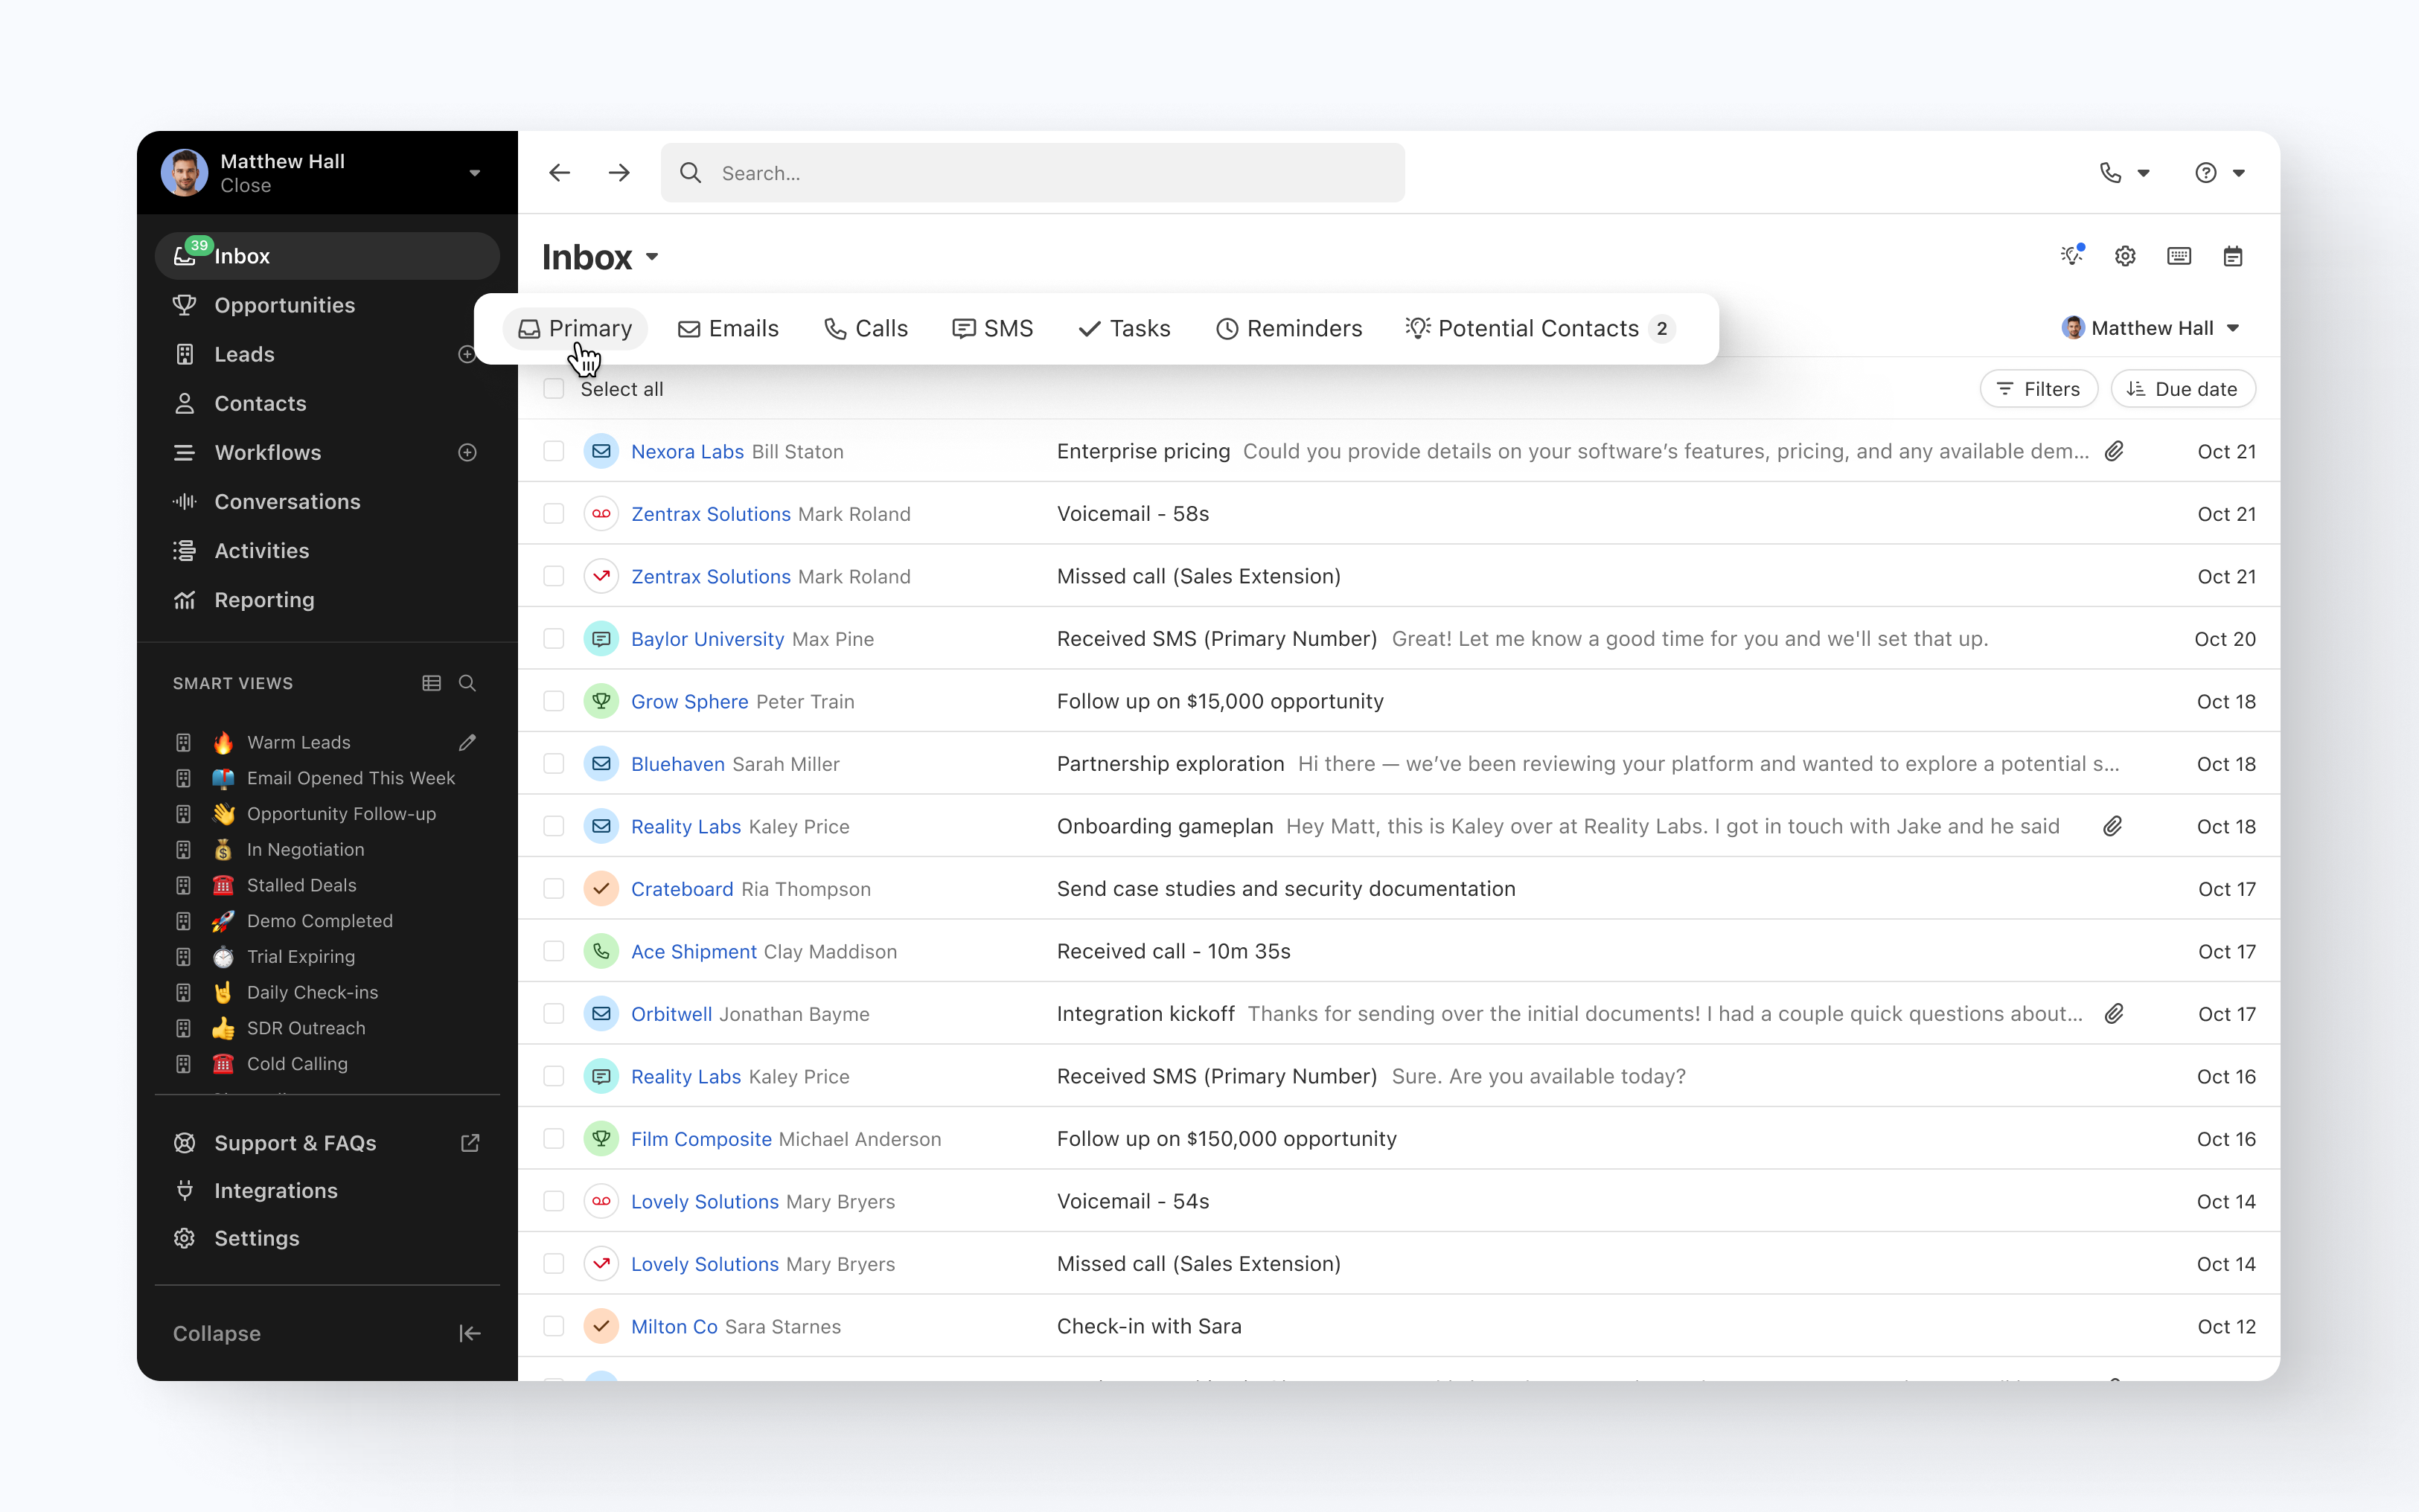
Task: Click the keyboard shortcuts icon
Action: point(2178,257)
